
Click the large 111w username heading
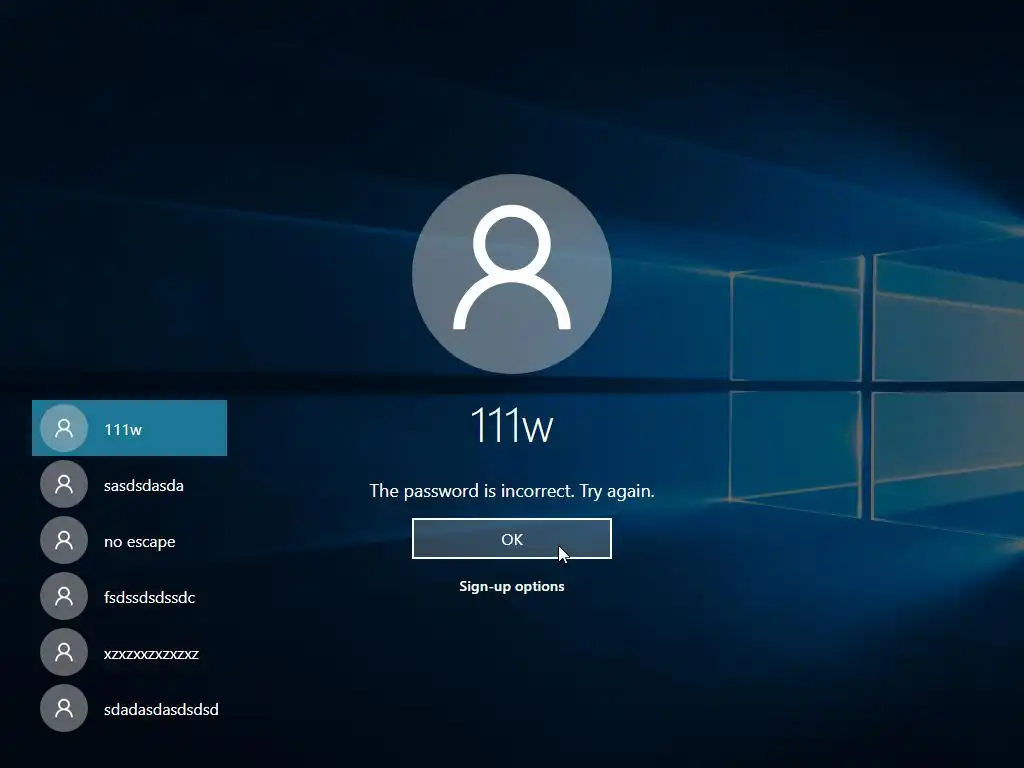pyautogui.click(x=511, y=426)
